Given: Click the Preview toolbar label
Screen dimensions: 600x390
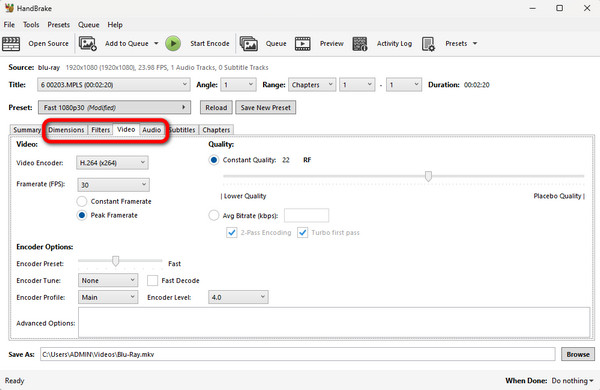Looking at the screenshot, I should tap(331, 44).
